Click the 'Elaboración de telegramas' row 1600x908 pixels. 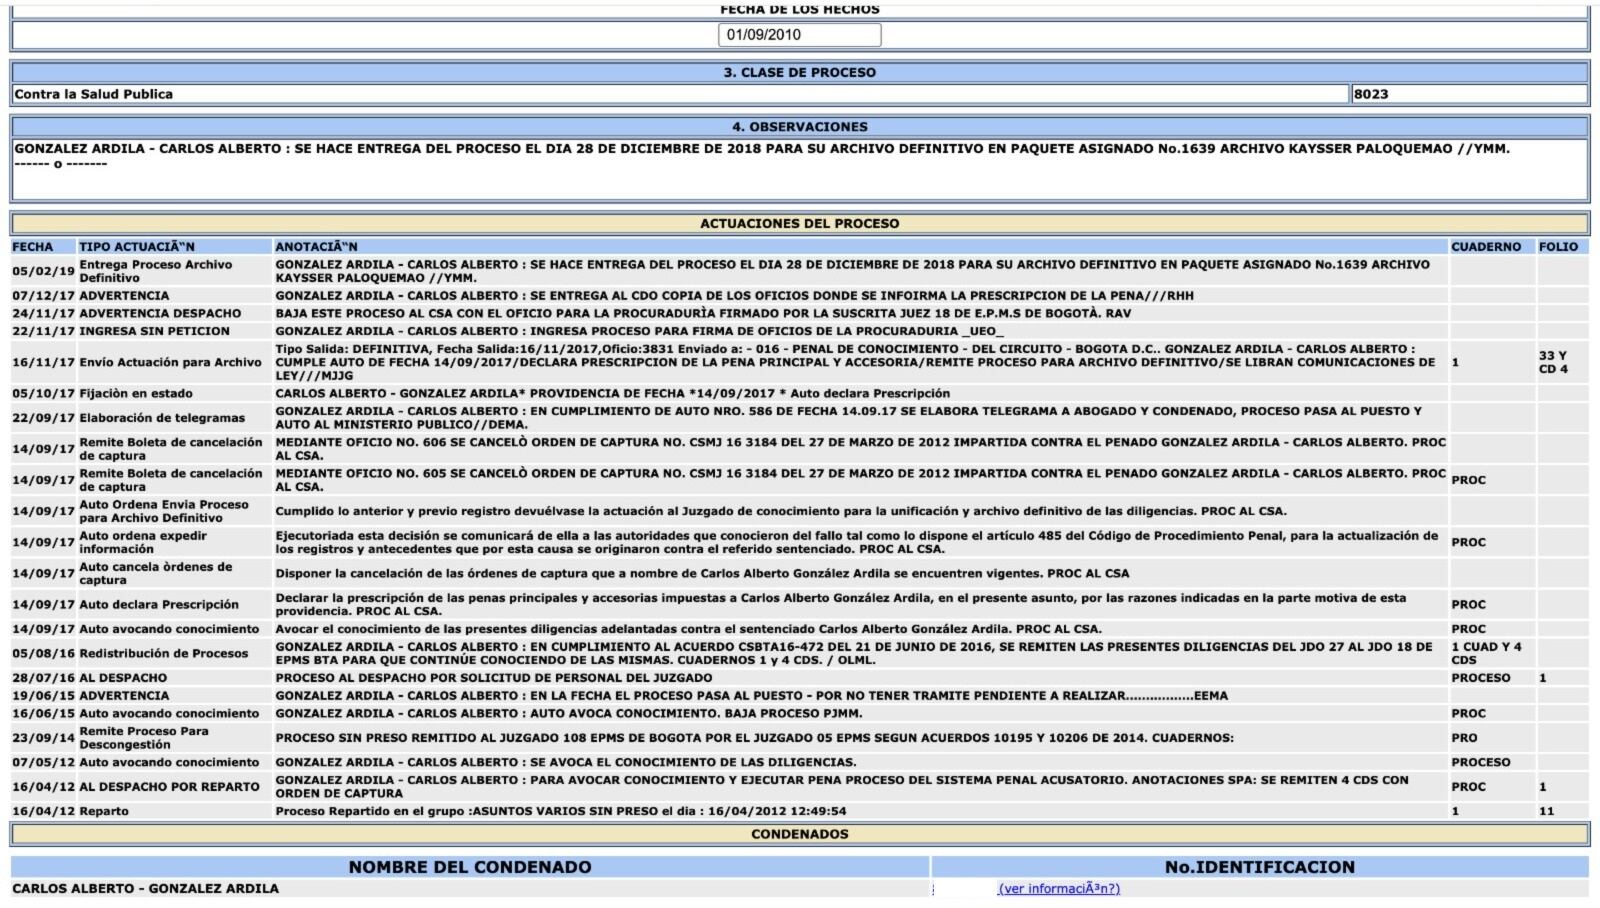tap(162, 418)
